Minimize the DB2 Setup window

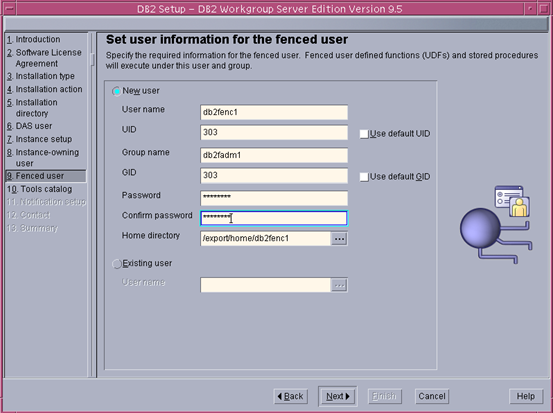click(530, 9)
